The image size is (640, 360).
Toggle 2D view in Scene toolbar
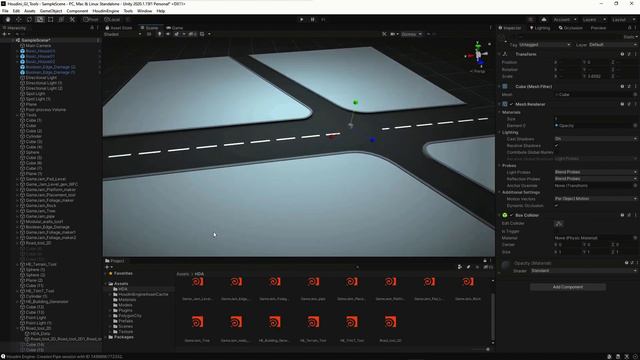pyautogui.click(x=149, y=34)
